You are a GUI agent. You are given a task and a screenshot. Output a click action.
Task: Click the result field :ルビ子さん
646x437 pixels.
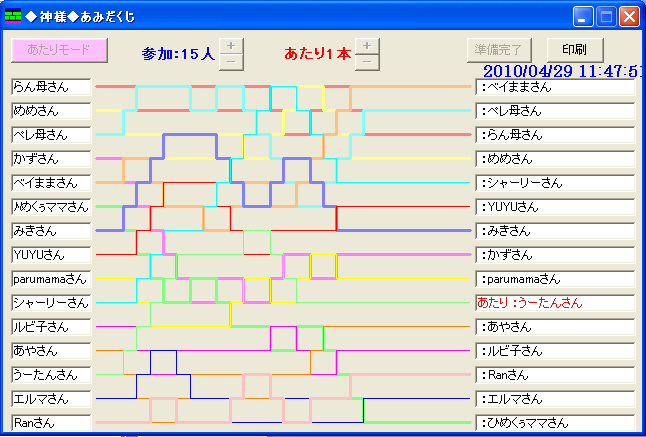click(555, 351)
